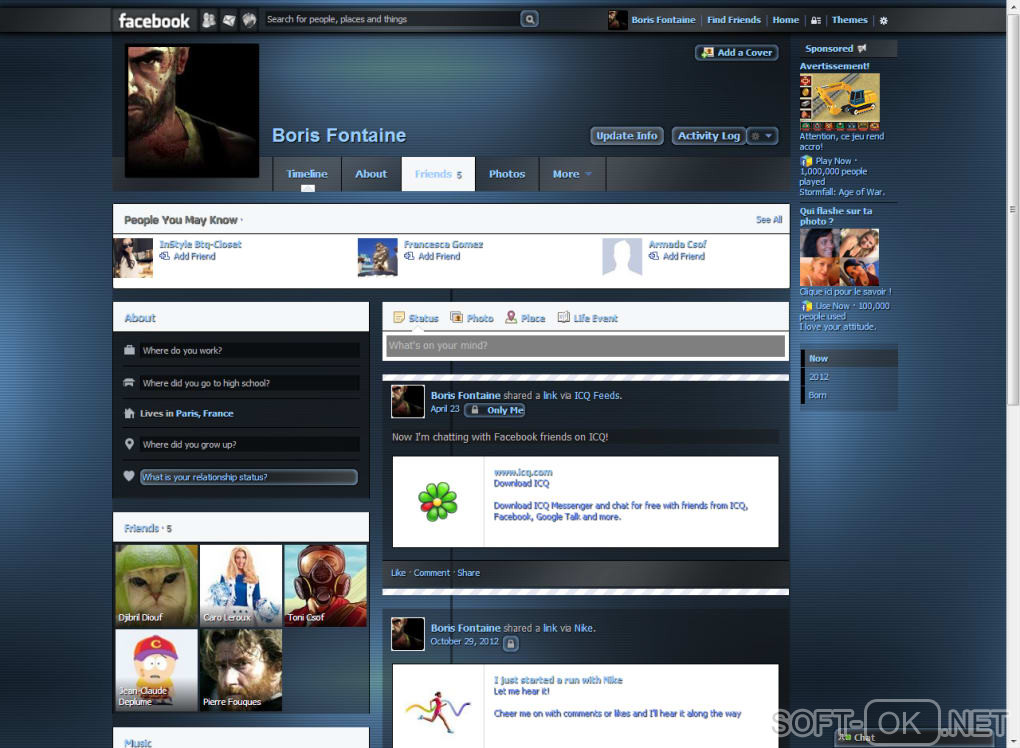This screenshot has height=748, width=1020.
Task: Select the Life Event icon
Action: point(563,317)
